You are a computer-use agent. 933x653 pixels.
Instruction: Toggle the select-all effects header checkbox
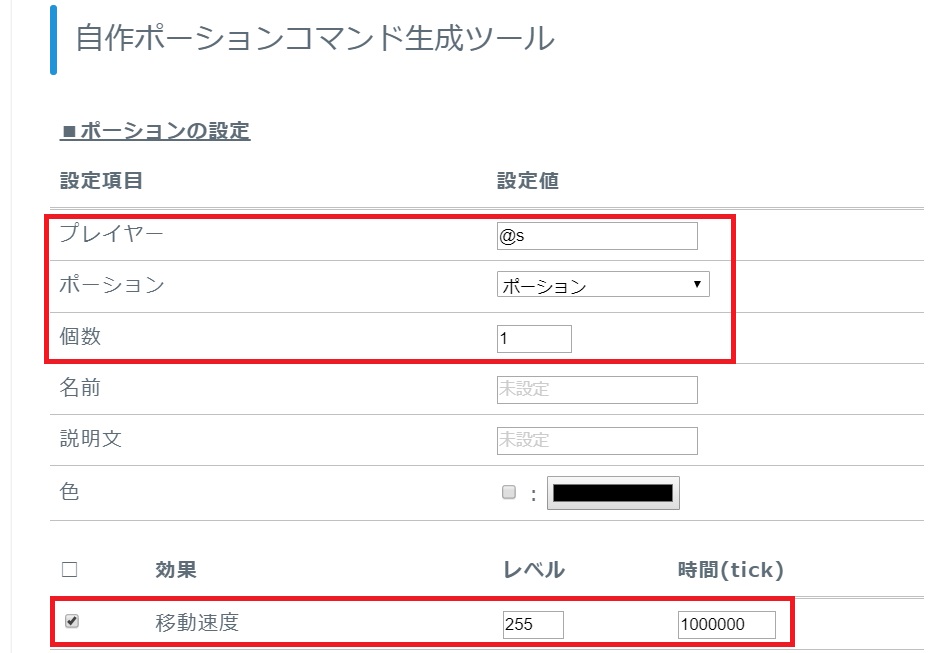(70, 570)
